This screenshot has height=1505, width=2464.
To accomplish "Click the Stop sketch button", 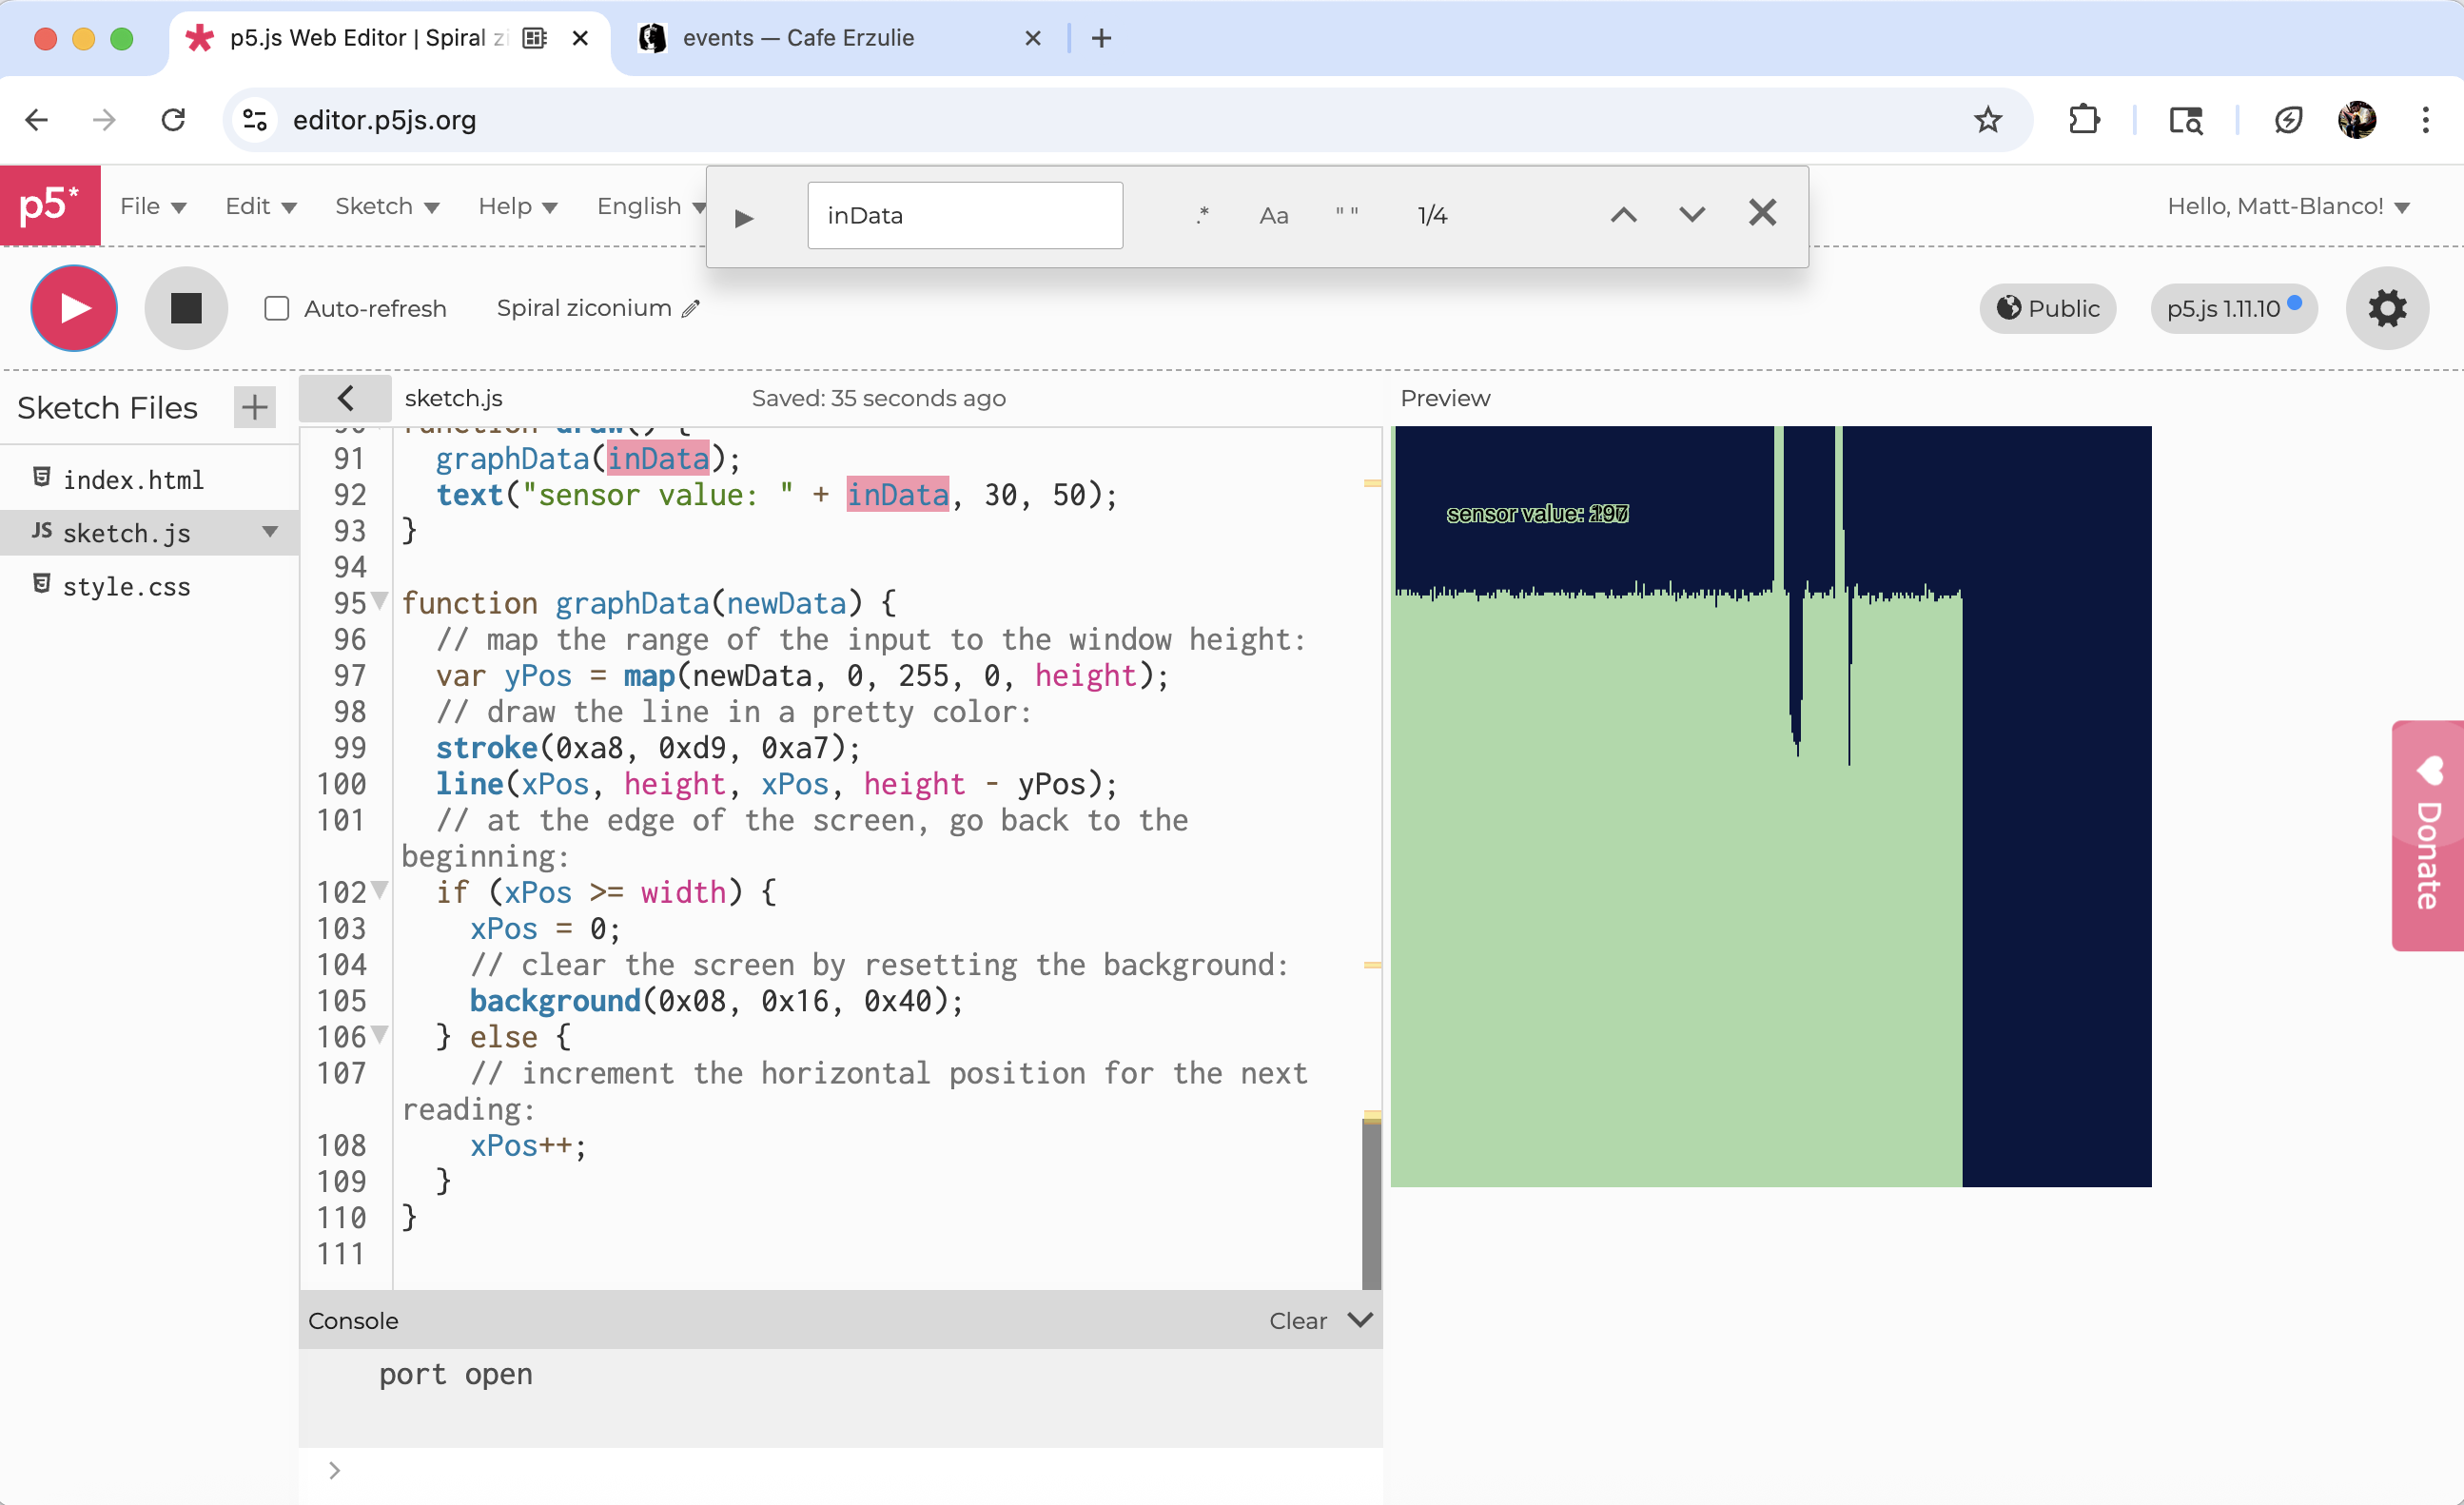I will click(186, 308).
